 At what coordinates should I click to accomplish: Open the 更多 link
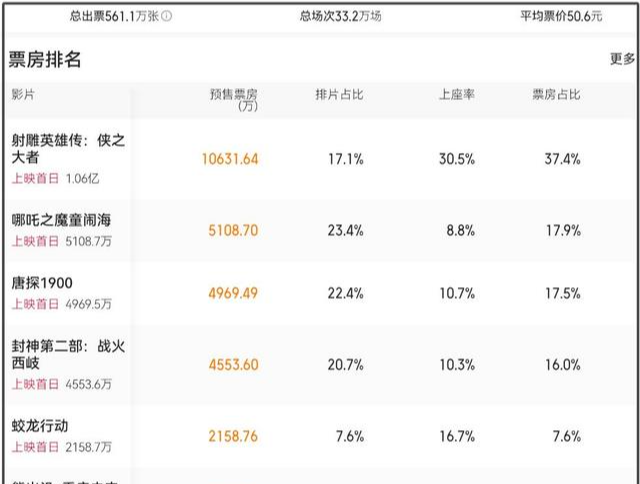[x=622, y=59]
